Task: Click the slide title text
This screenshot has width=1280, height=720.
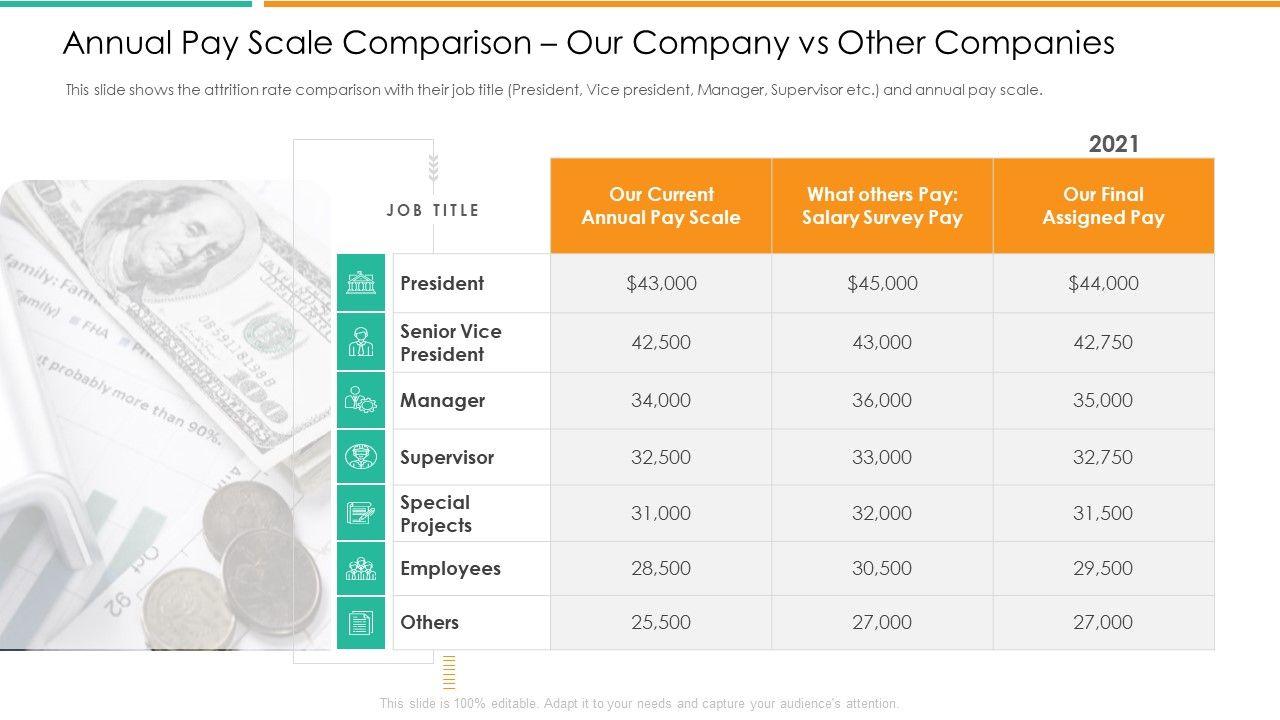Action: pyautogui.click(x=588, y=43)
